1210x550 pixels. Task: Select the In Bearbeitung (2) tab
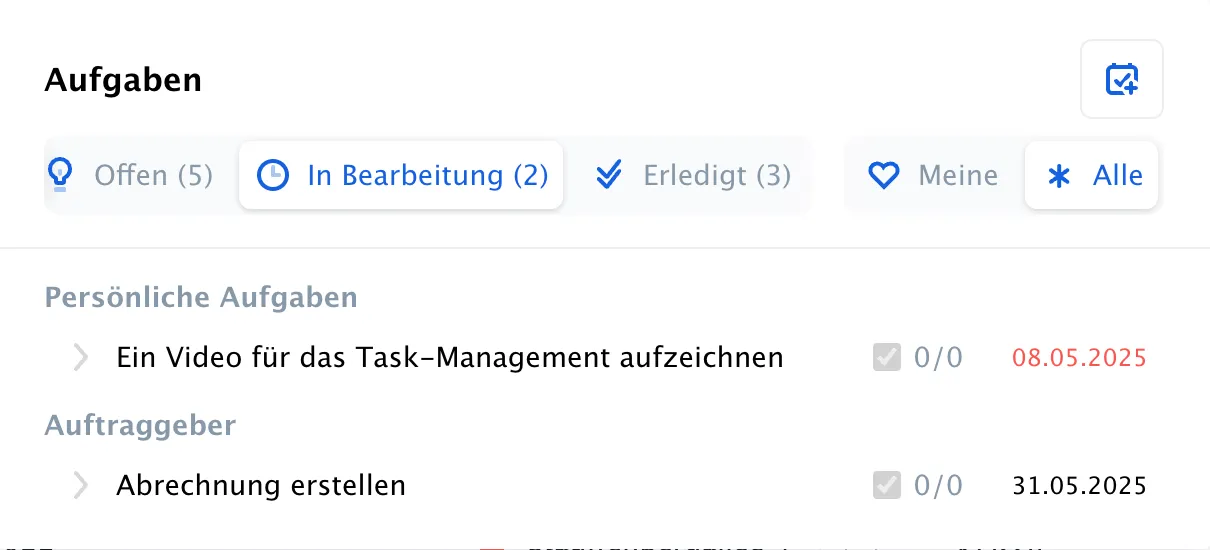click(401, 176)
